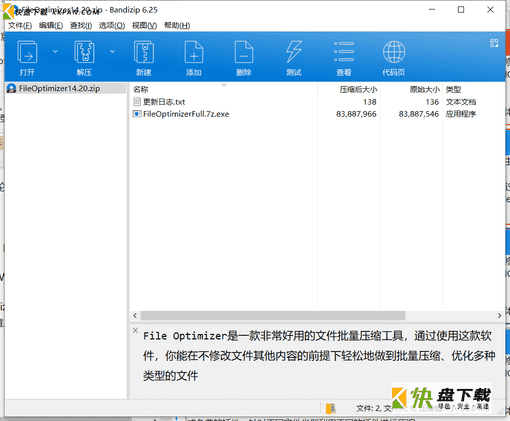The width and height of the screenshot is (510, 421).
Task: Maximize the Bandizip window
Action: point(461,10)
